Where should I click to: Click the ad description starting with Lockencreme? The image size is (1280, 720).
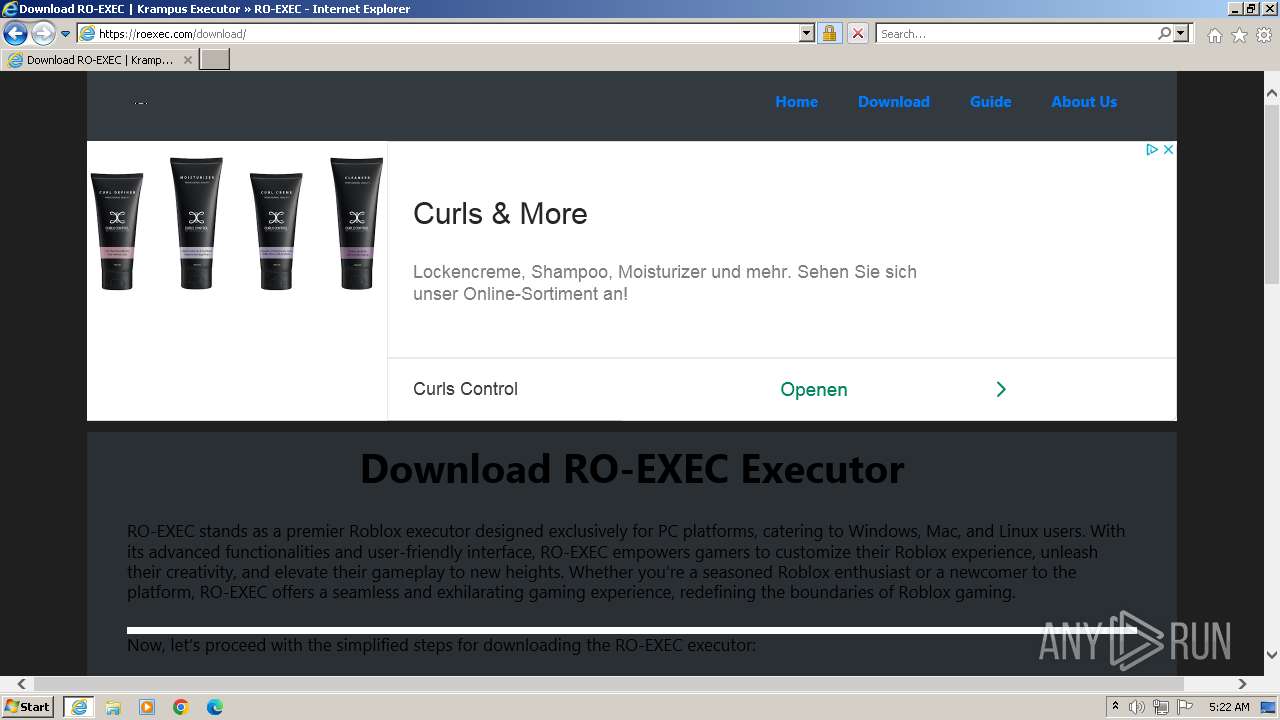pyautogui.click(x=665, y=283)
